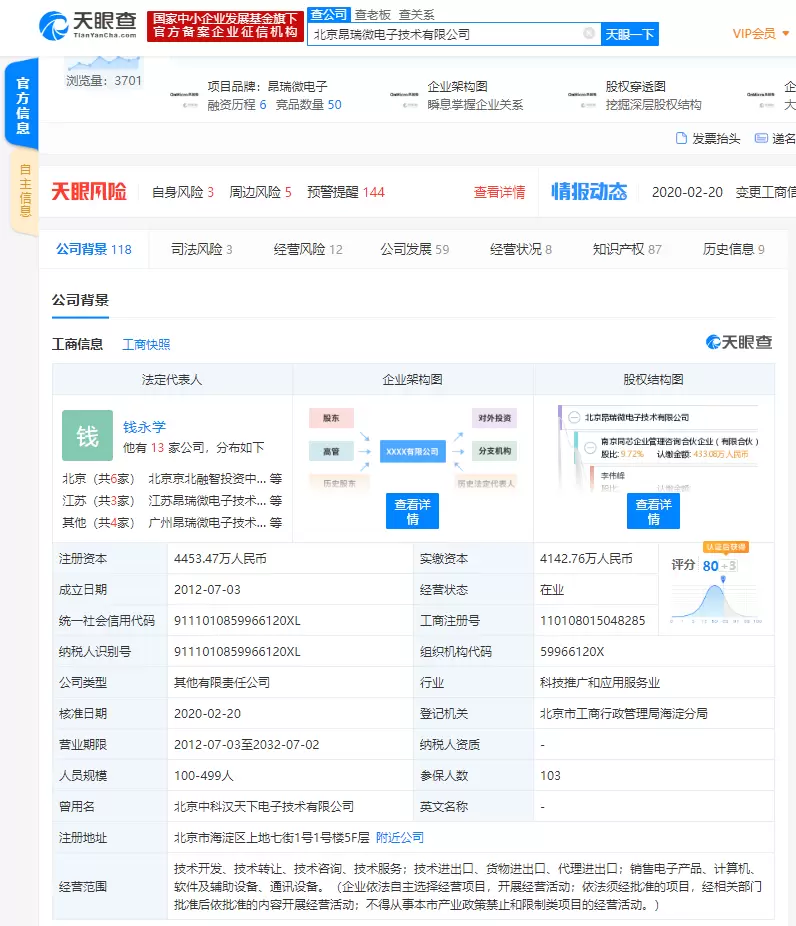This screenshot has height=926, width=796.
Task: Click the 股权穿透图 thumbnail icon in the top strip
Action: (584, 95)
